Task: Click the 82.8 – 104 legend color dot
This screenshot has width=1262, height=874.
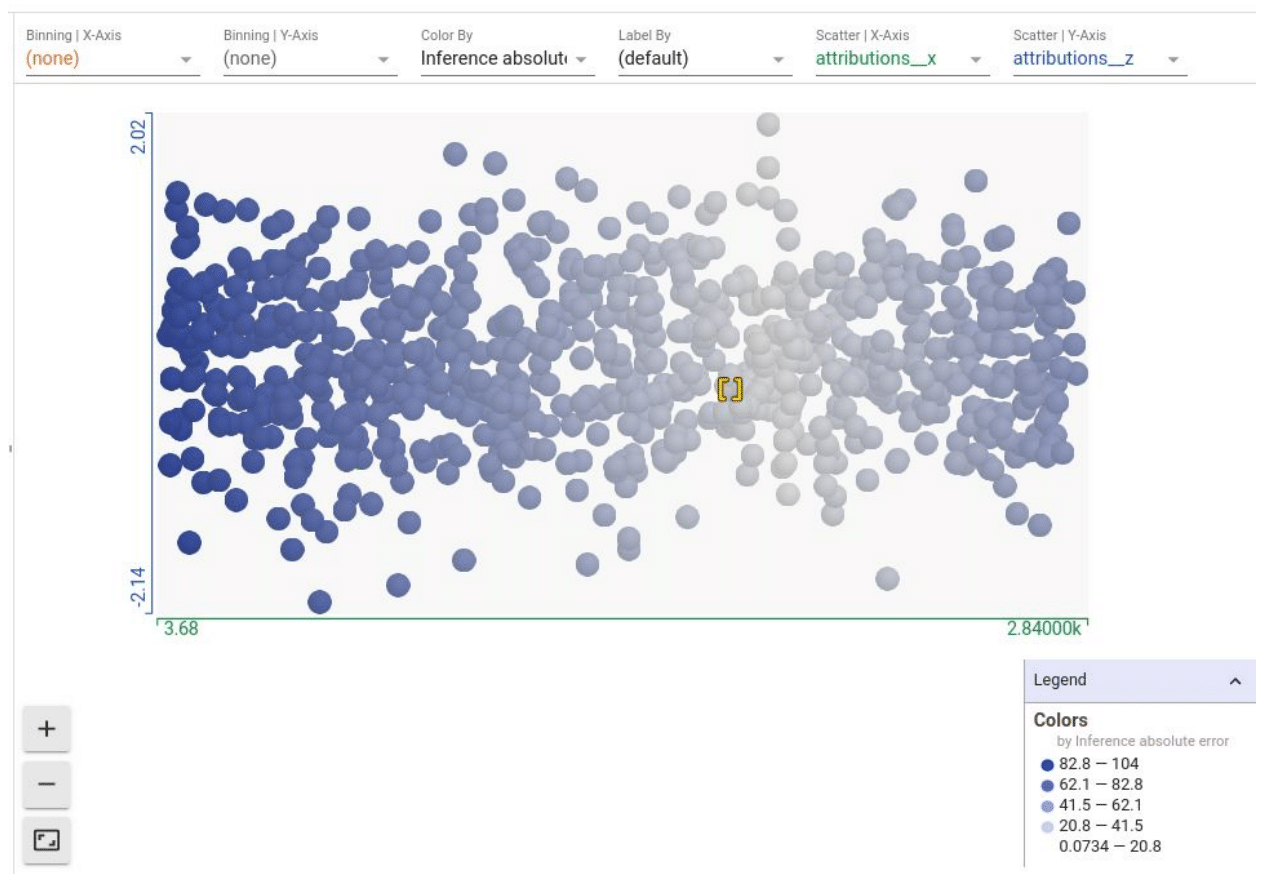Action: click(1048, 765)
